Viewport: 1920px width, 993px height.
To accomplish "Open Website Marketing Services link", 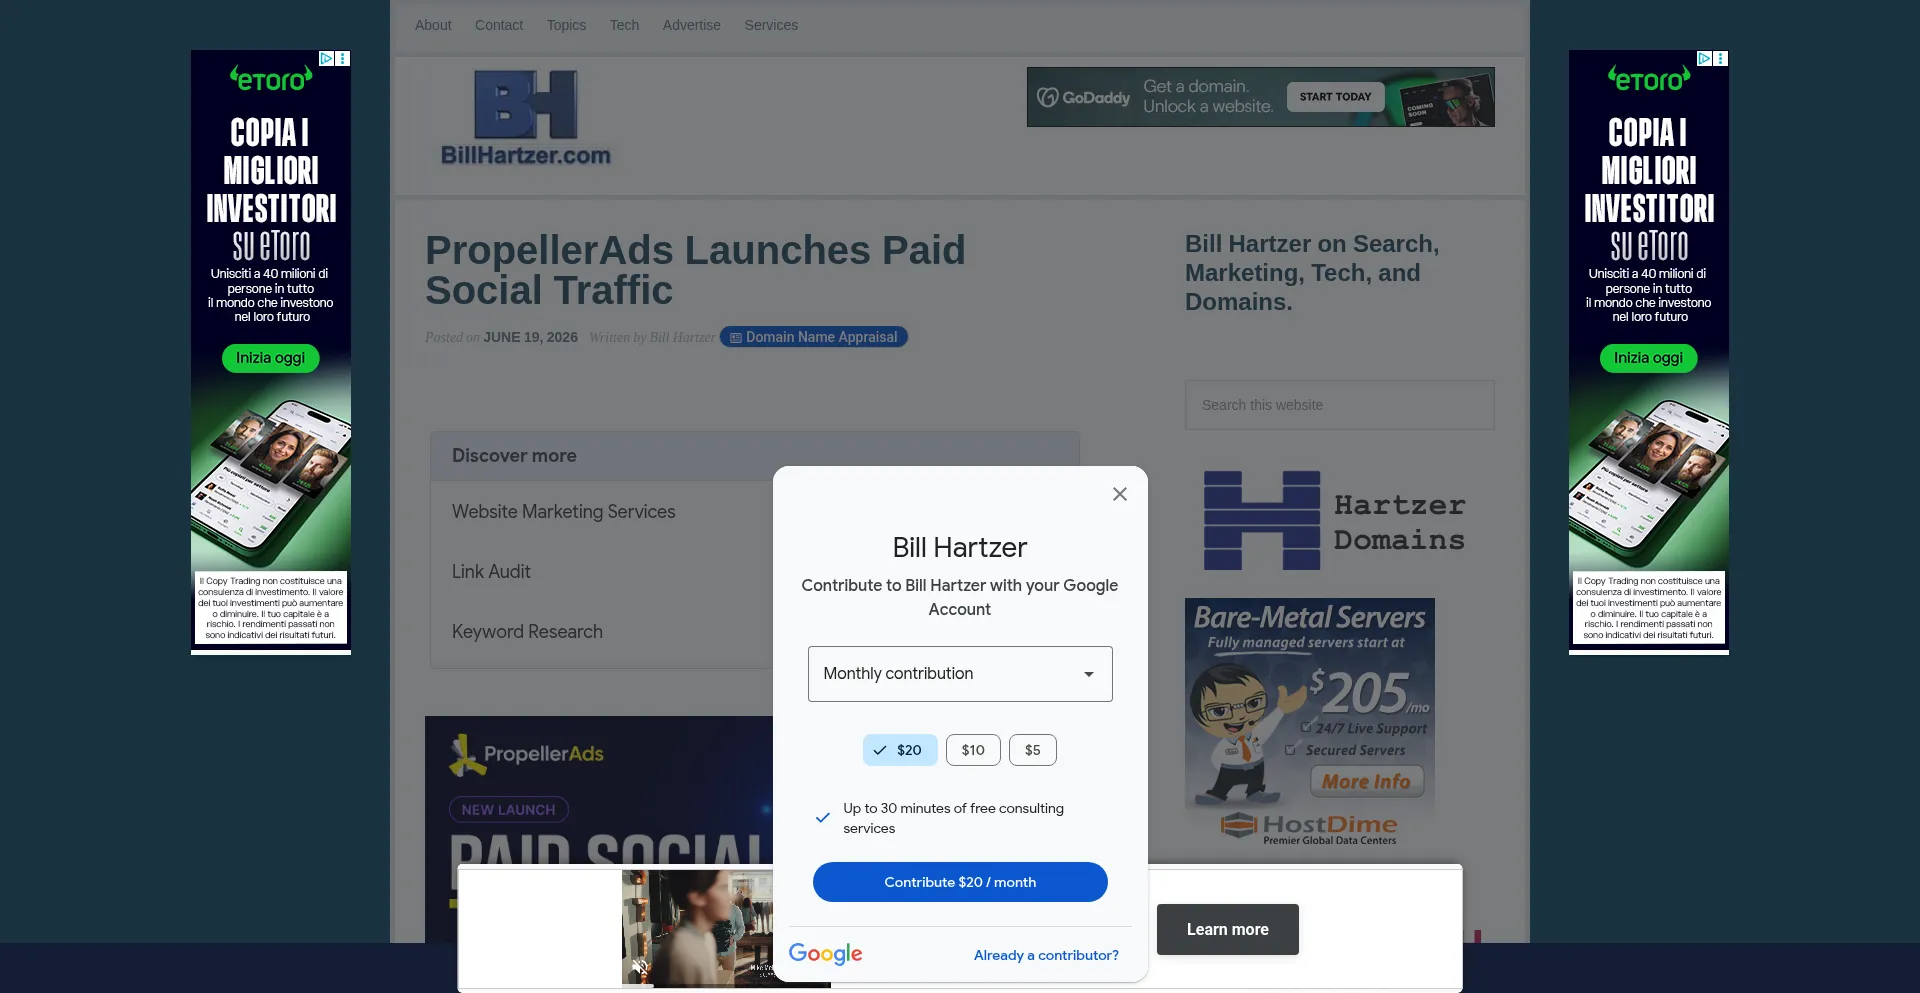I will tap(563, 512).
